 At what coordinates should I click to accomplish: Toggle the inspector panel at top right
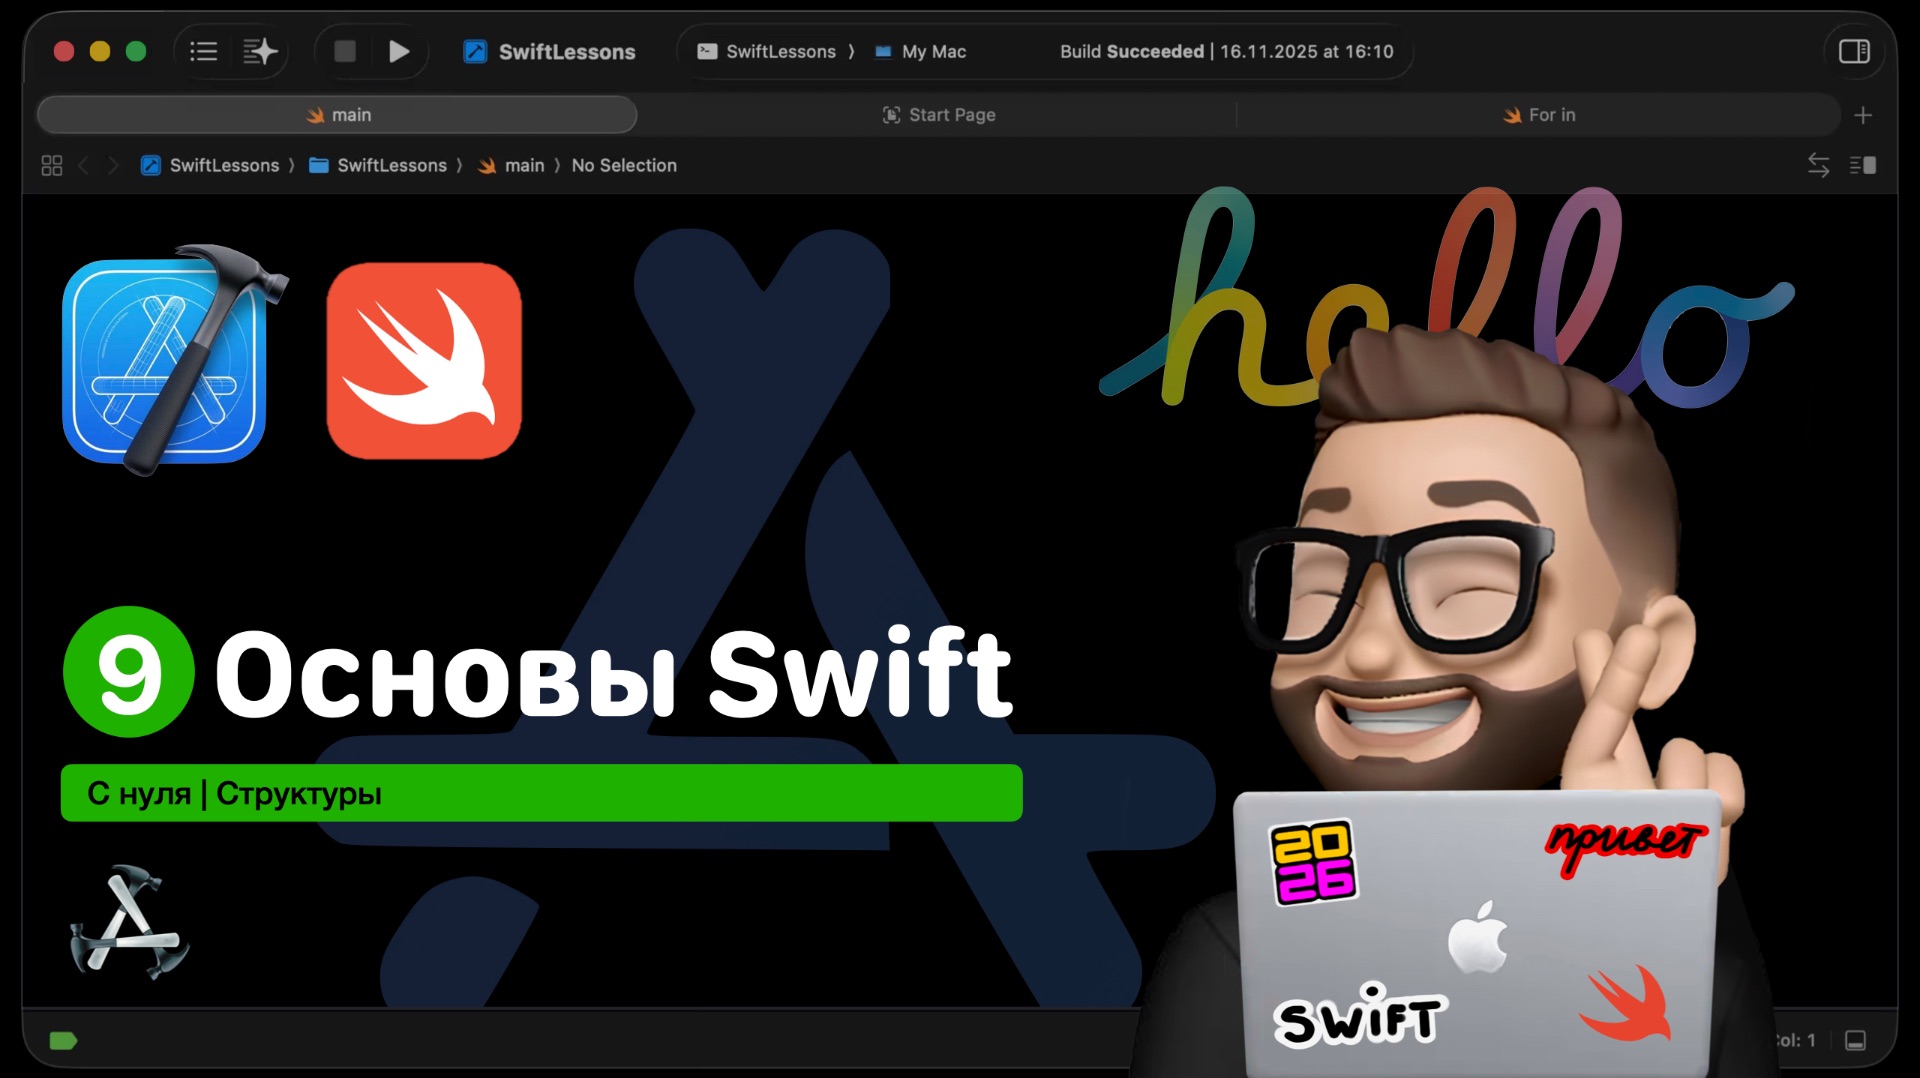point(1854,51)
